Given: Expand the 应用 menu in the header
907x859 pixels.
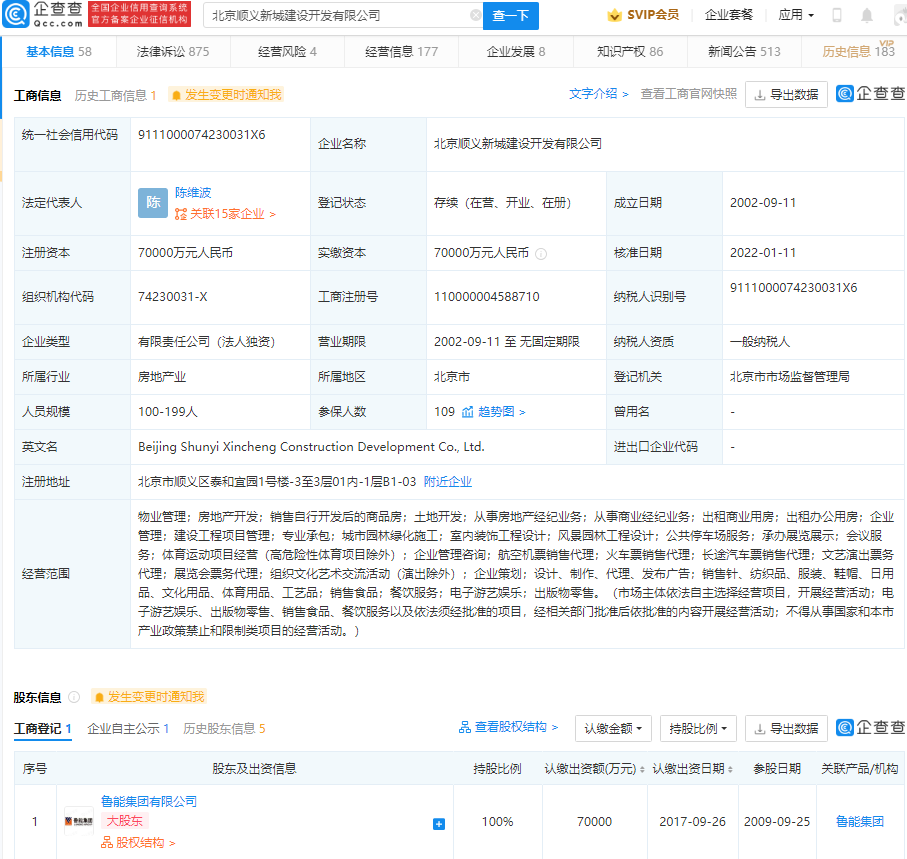Looking at the screenshot, I should [795, 15].
